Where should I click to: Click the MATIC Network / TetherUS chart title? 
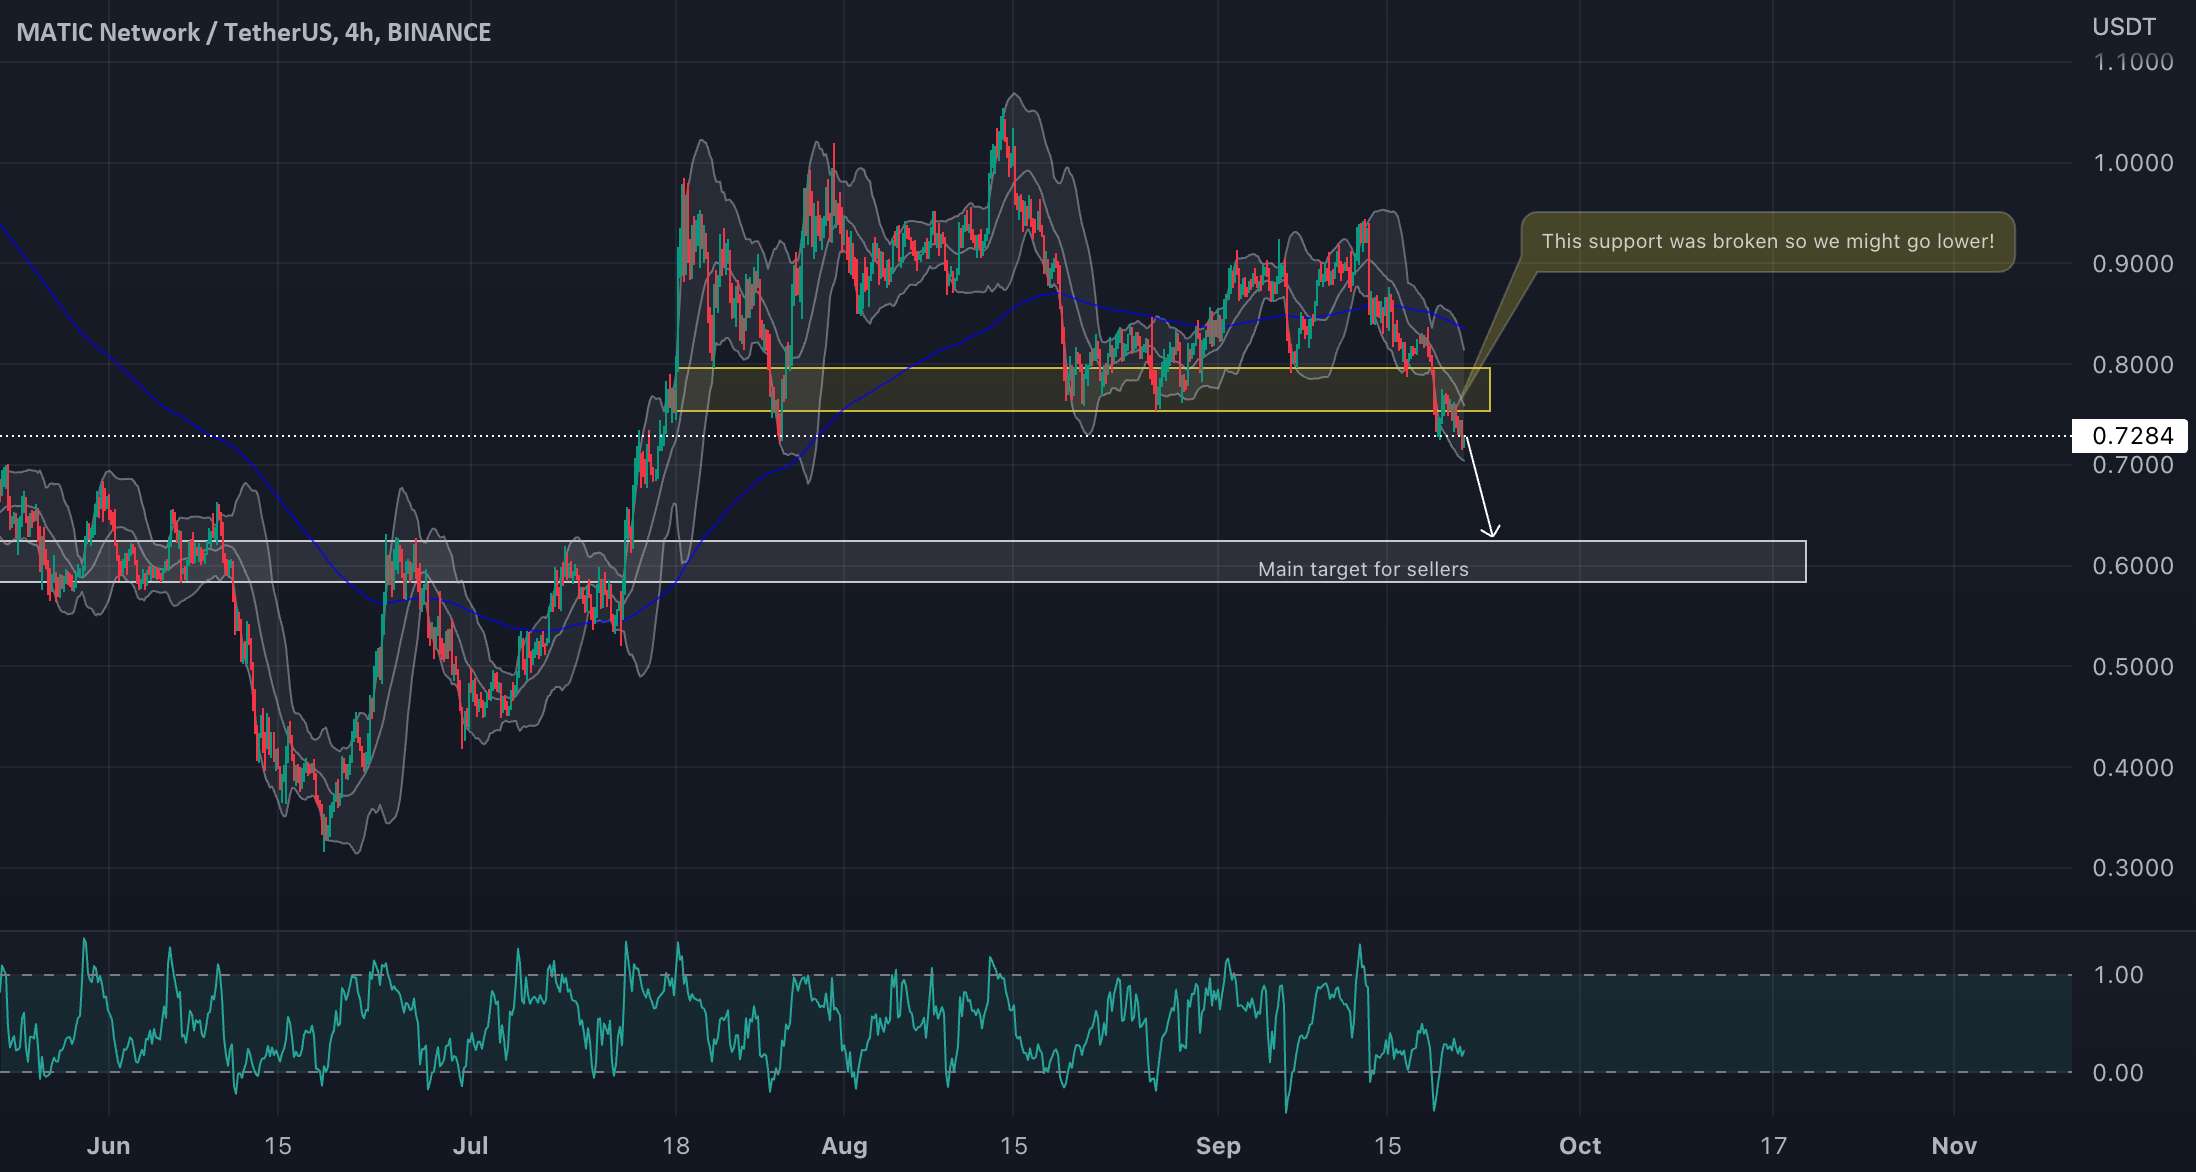[254, 32]
